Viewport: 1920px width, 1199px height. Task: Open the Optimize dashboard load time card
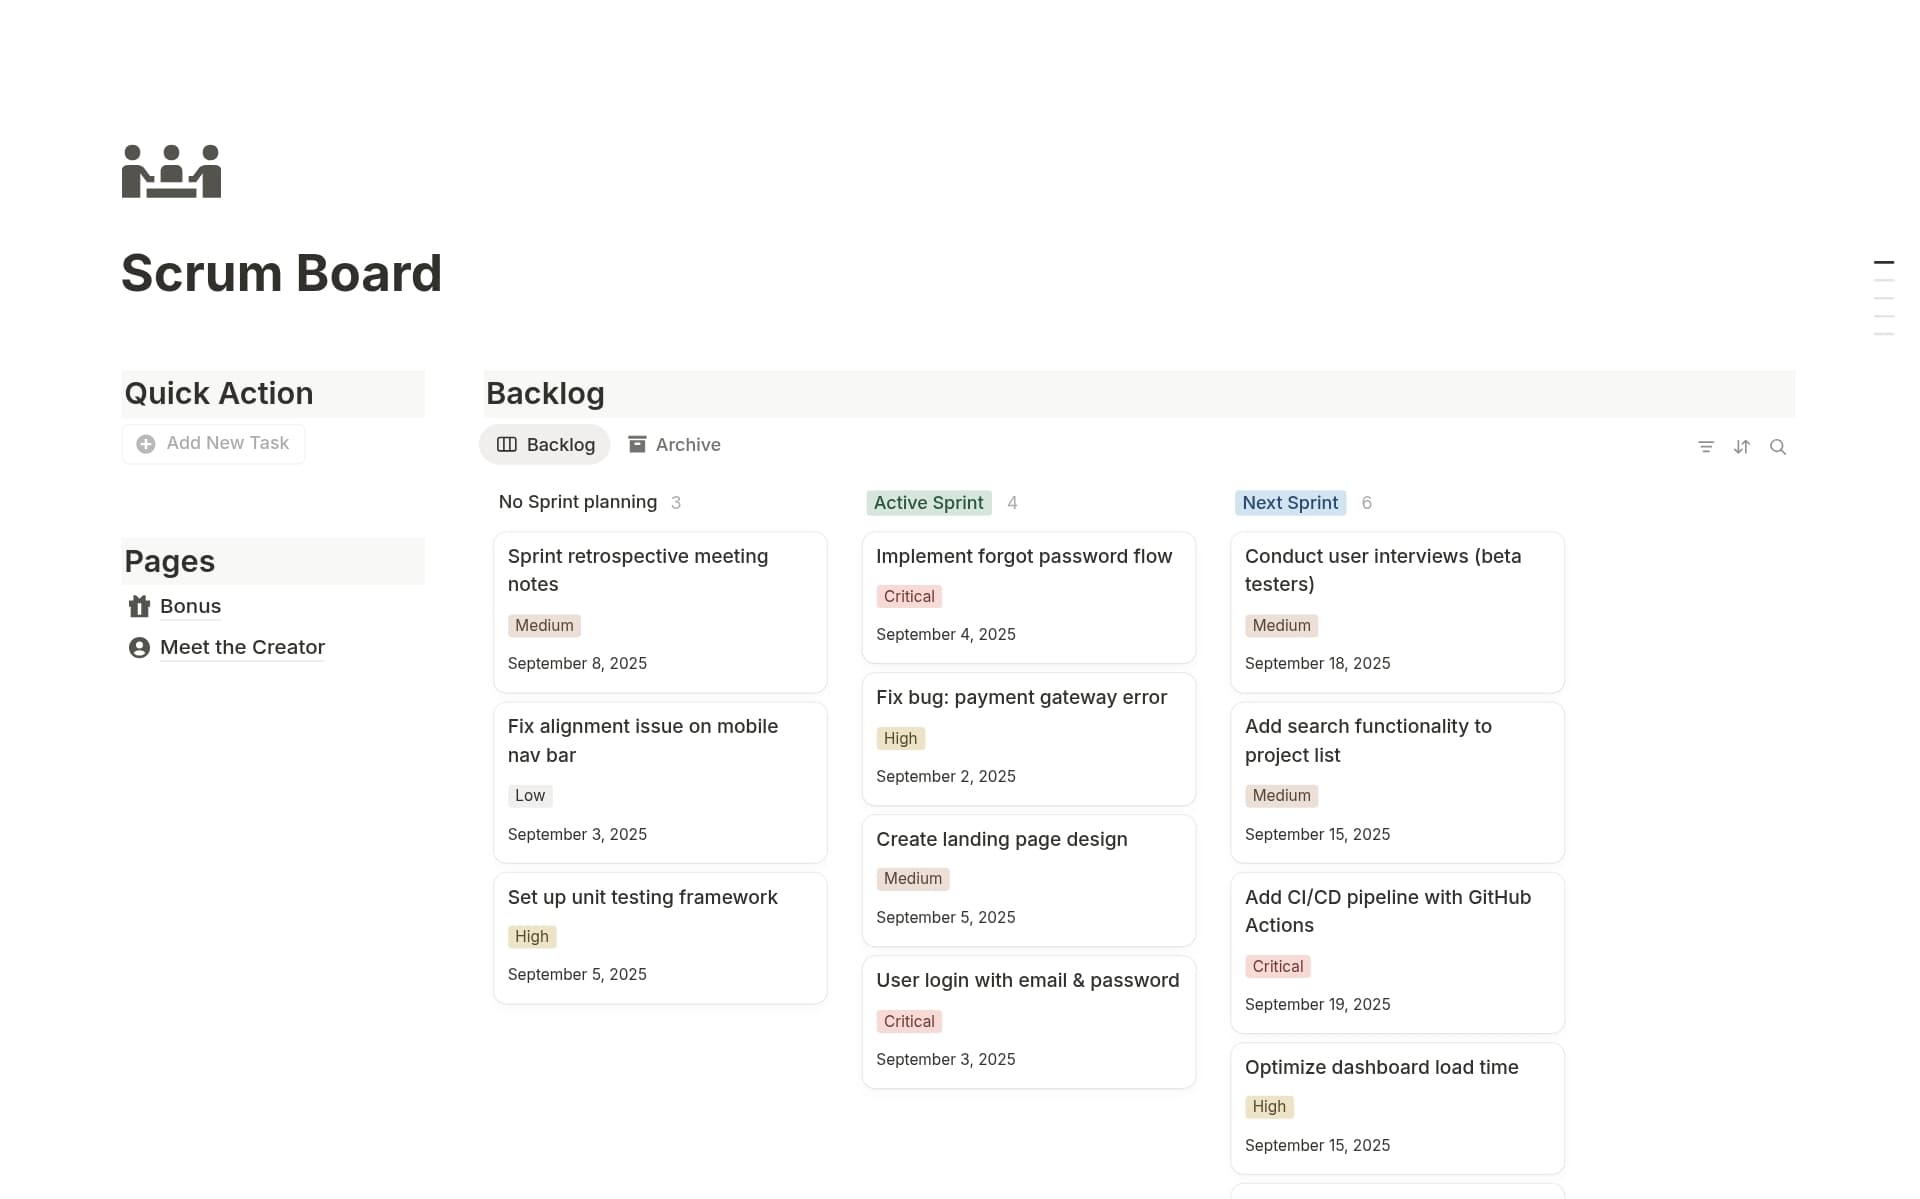(x=1382, y=1067)
